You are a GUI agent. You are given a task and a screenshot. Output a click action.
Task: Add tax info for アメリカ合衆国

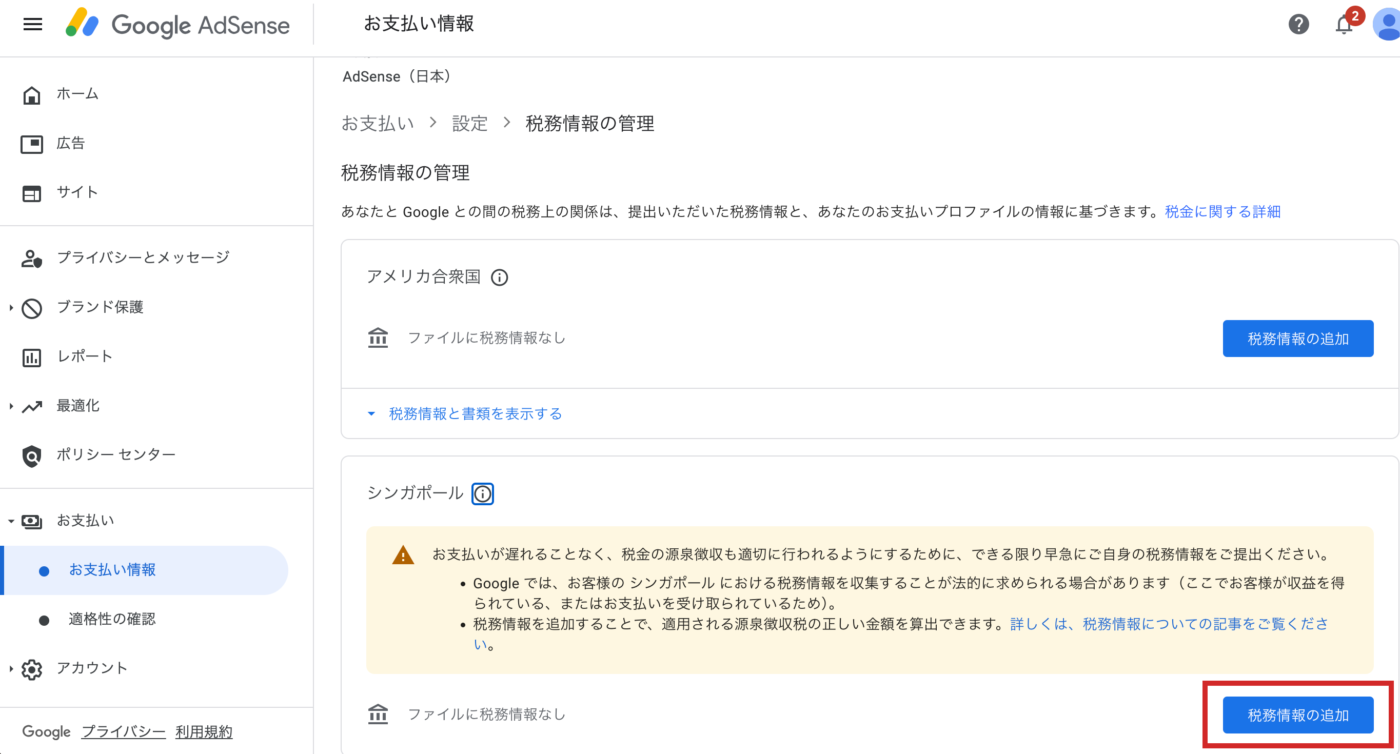point(1298,339)
